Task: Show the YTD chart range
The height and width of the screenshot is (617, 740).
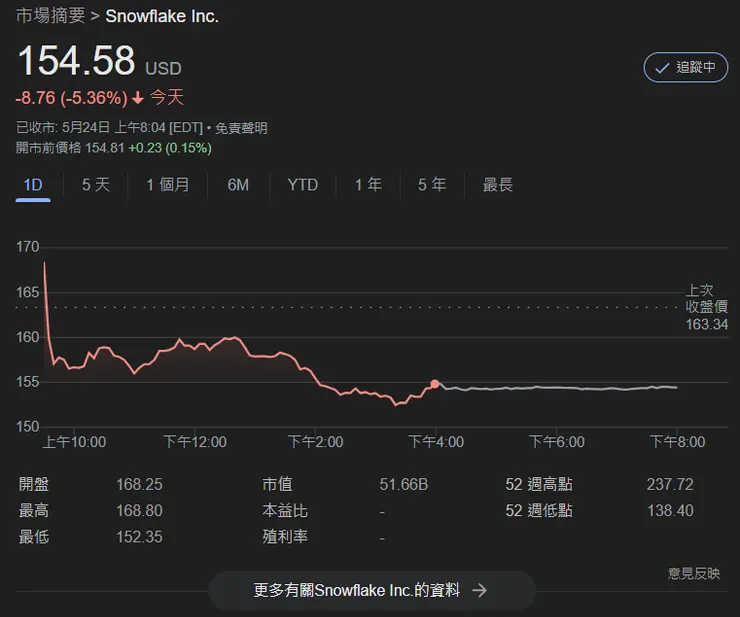Action: pos(303,185)
